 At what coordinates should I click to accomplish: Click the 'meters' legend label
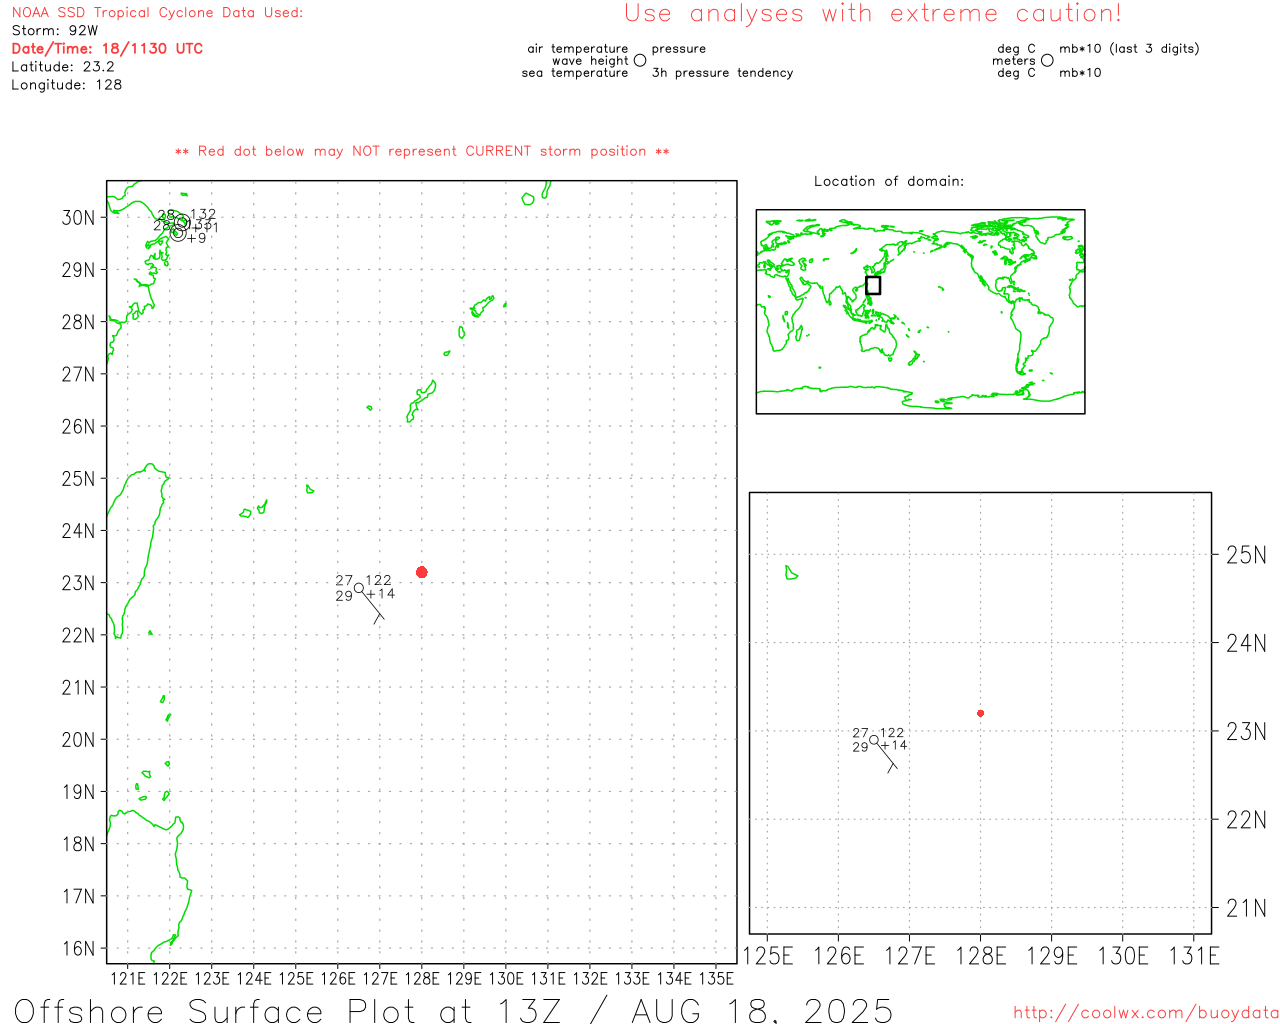point(1014,61)
